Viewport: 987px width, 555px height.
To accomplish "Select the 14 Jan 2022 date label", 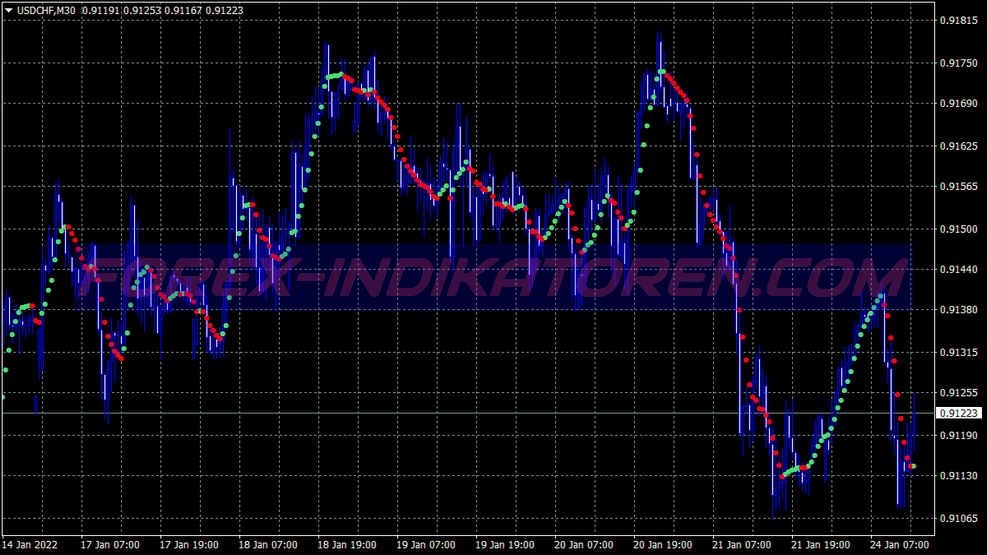I will [x=30, y=545].
